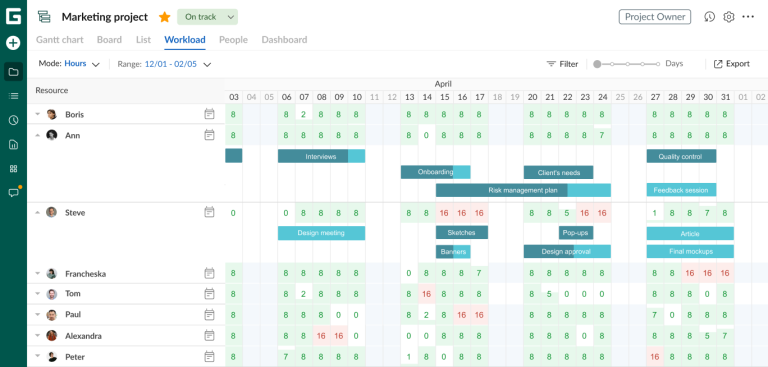Expand Peter's resource row
This screenshot has height=367, width=768.
click(38, 357)
